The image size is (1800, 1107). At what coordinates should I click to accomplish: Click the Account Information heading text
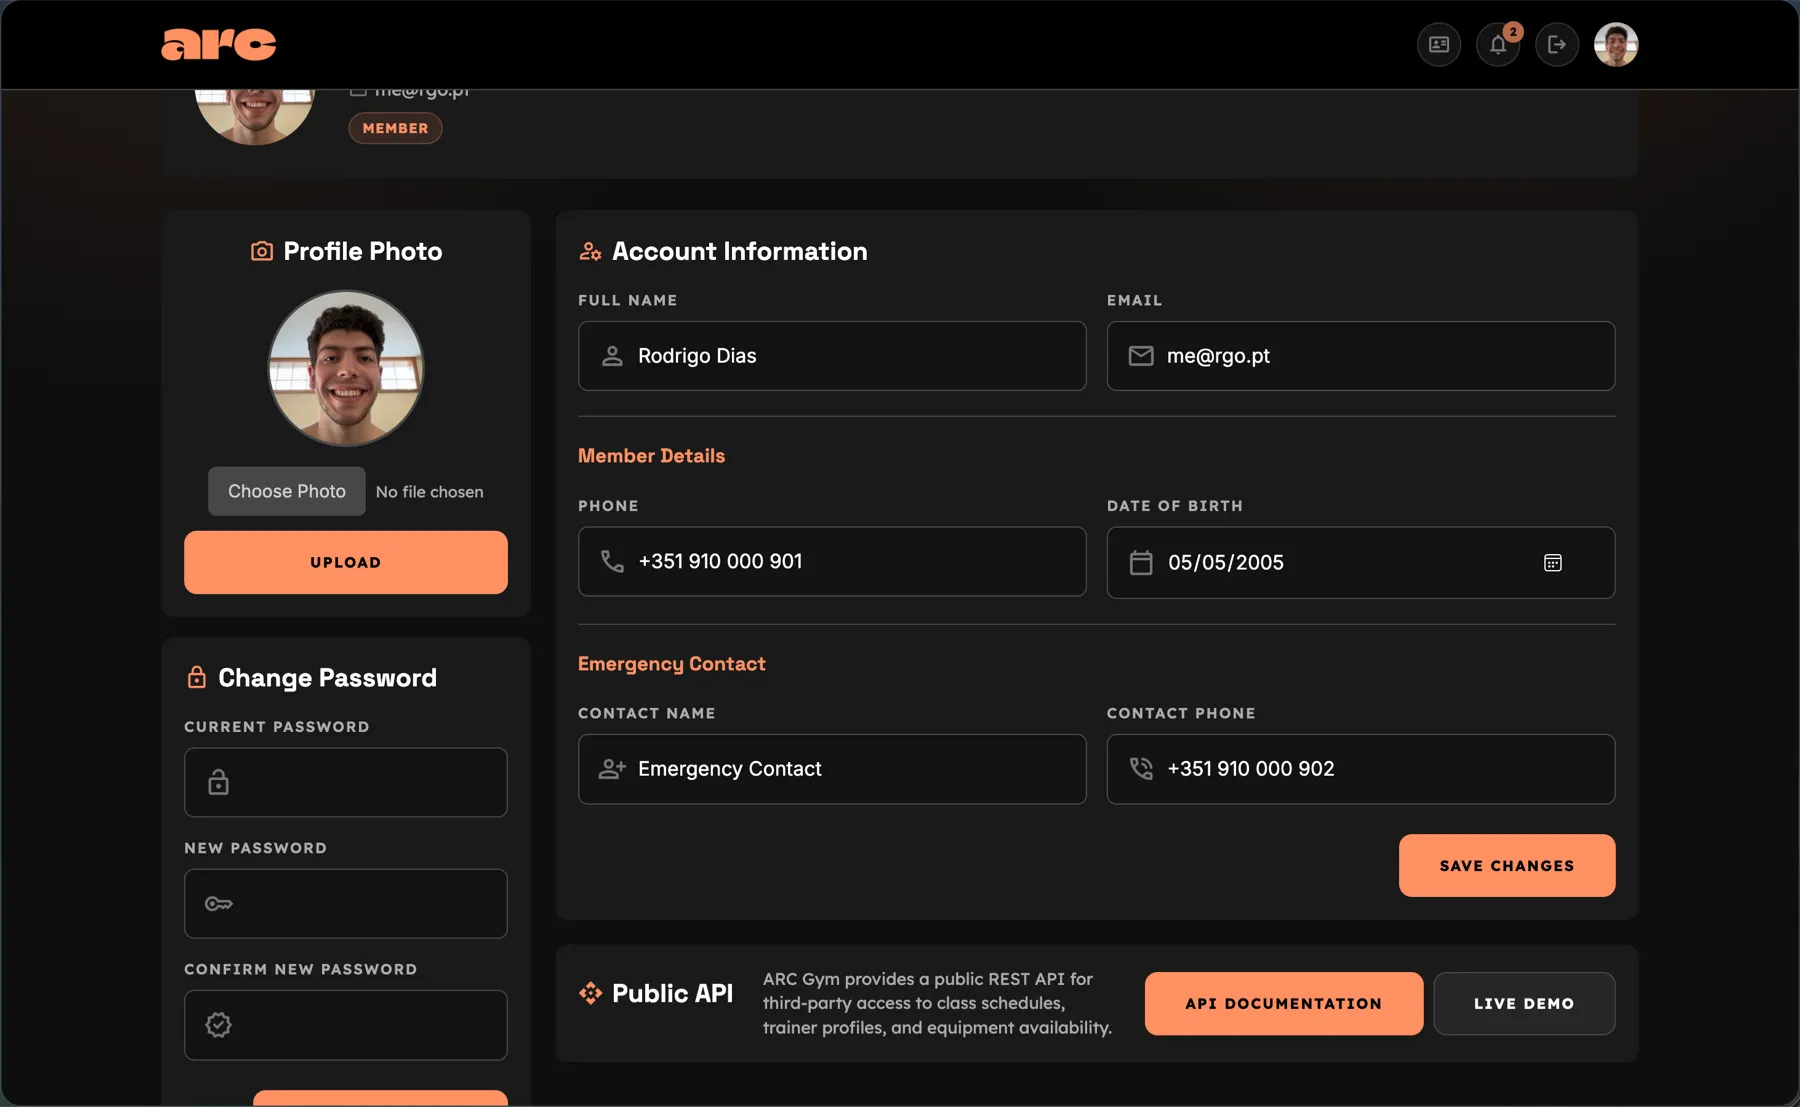tap(739, 251)
